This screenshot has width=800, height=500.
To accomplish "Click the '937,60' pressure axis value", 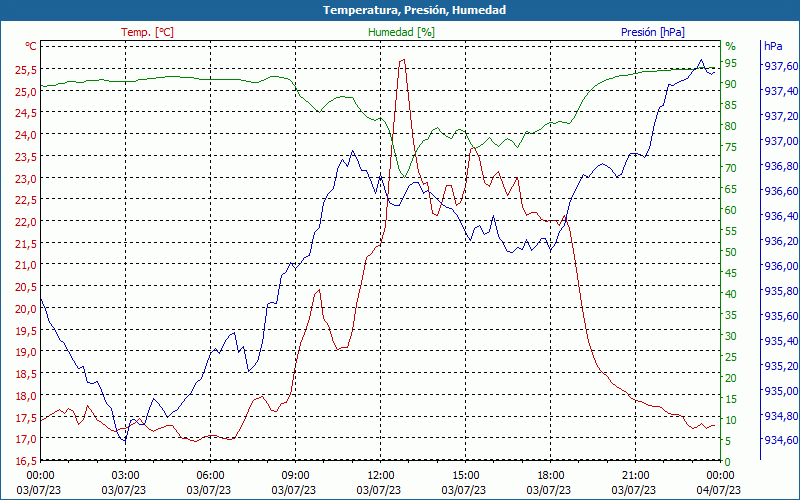I will click(x=781, y=66).
